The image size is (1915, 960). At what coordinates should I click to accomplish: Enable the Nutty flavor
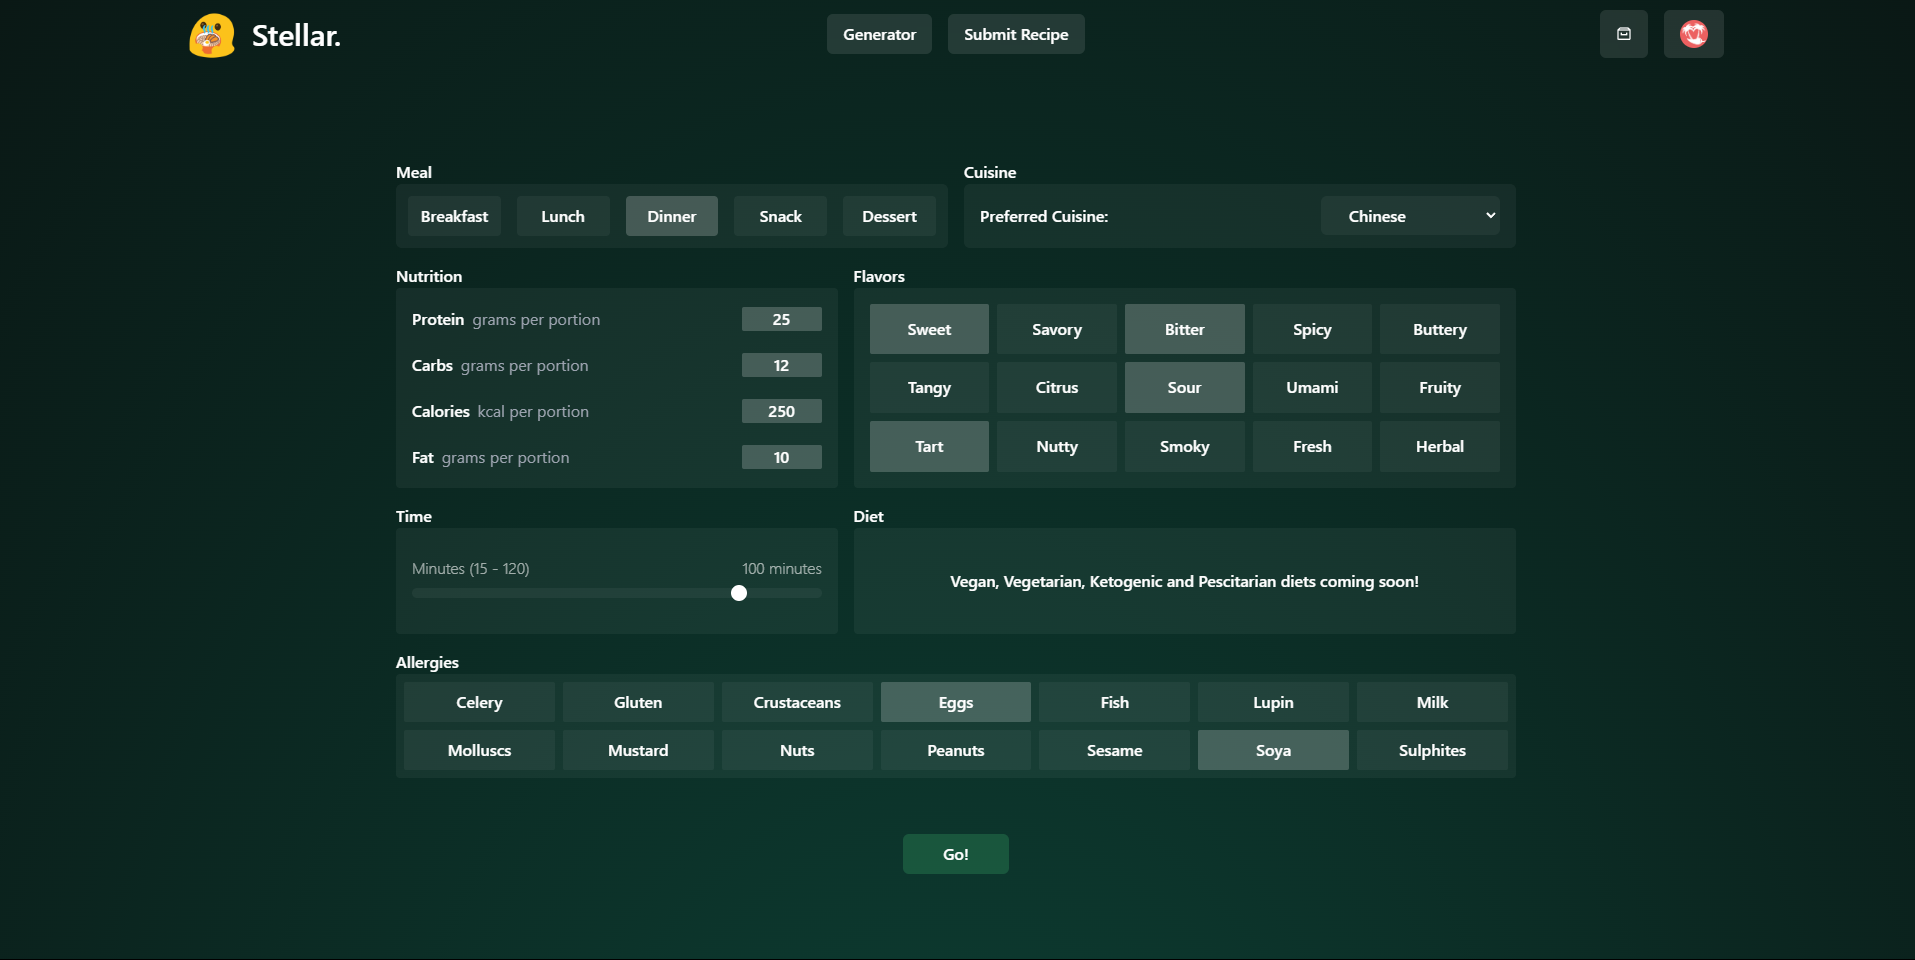1057,446
